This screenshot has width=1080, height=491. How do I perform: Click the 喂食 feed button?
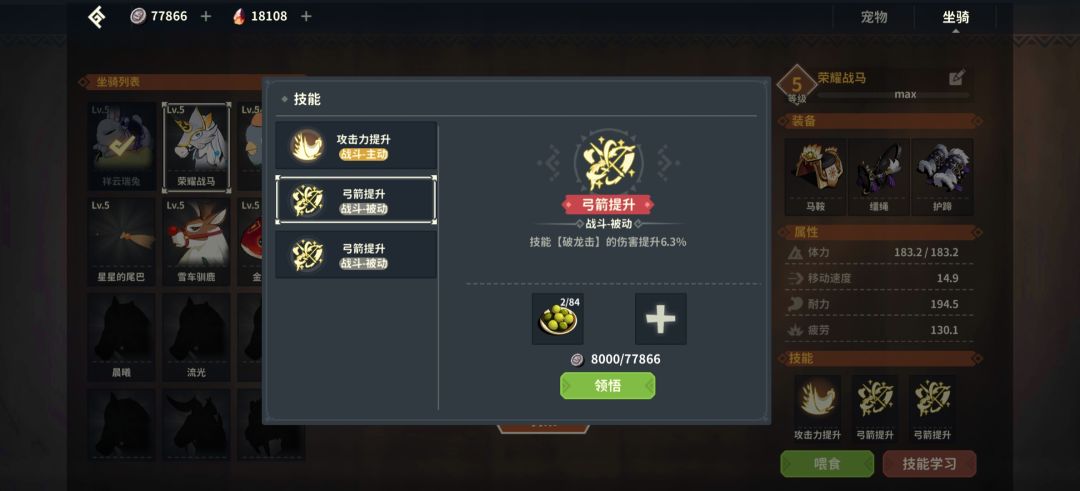(x=827, y=464)
